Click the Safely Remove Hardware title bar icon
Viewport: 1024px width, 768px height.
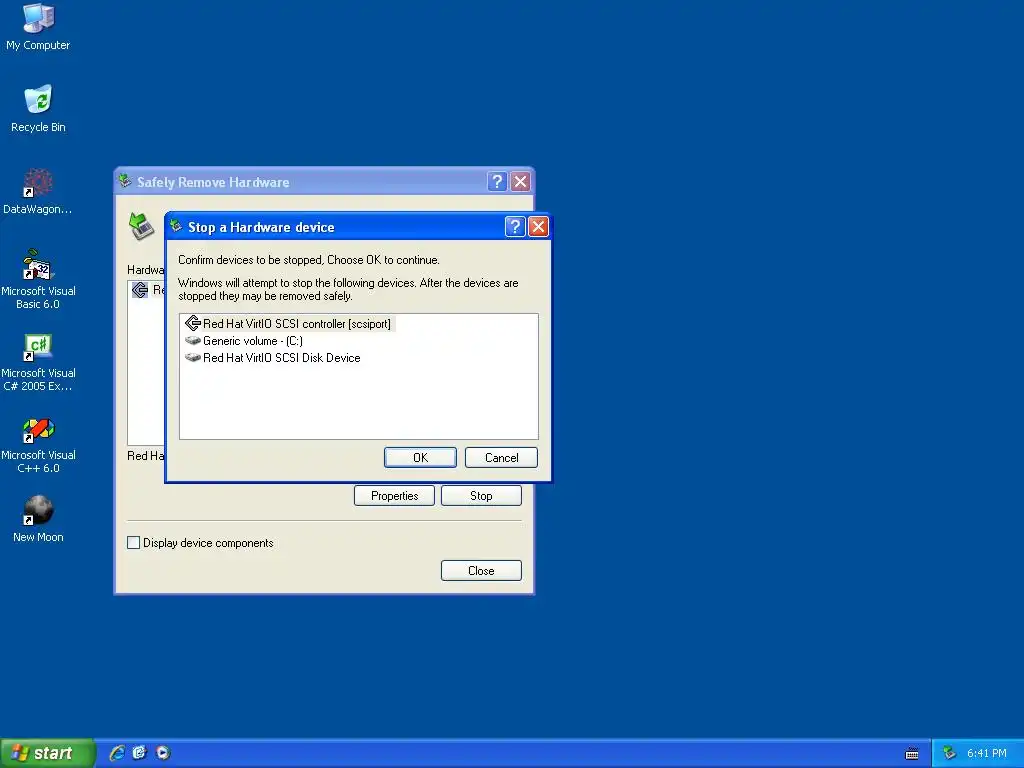(x=125, y=181)
